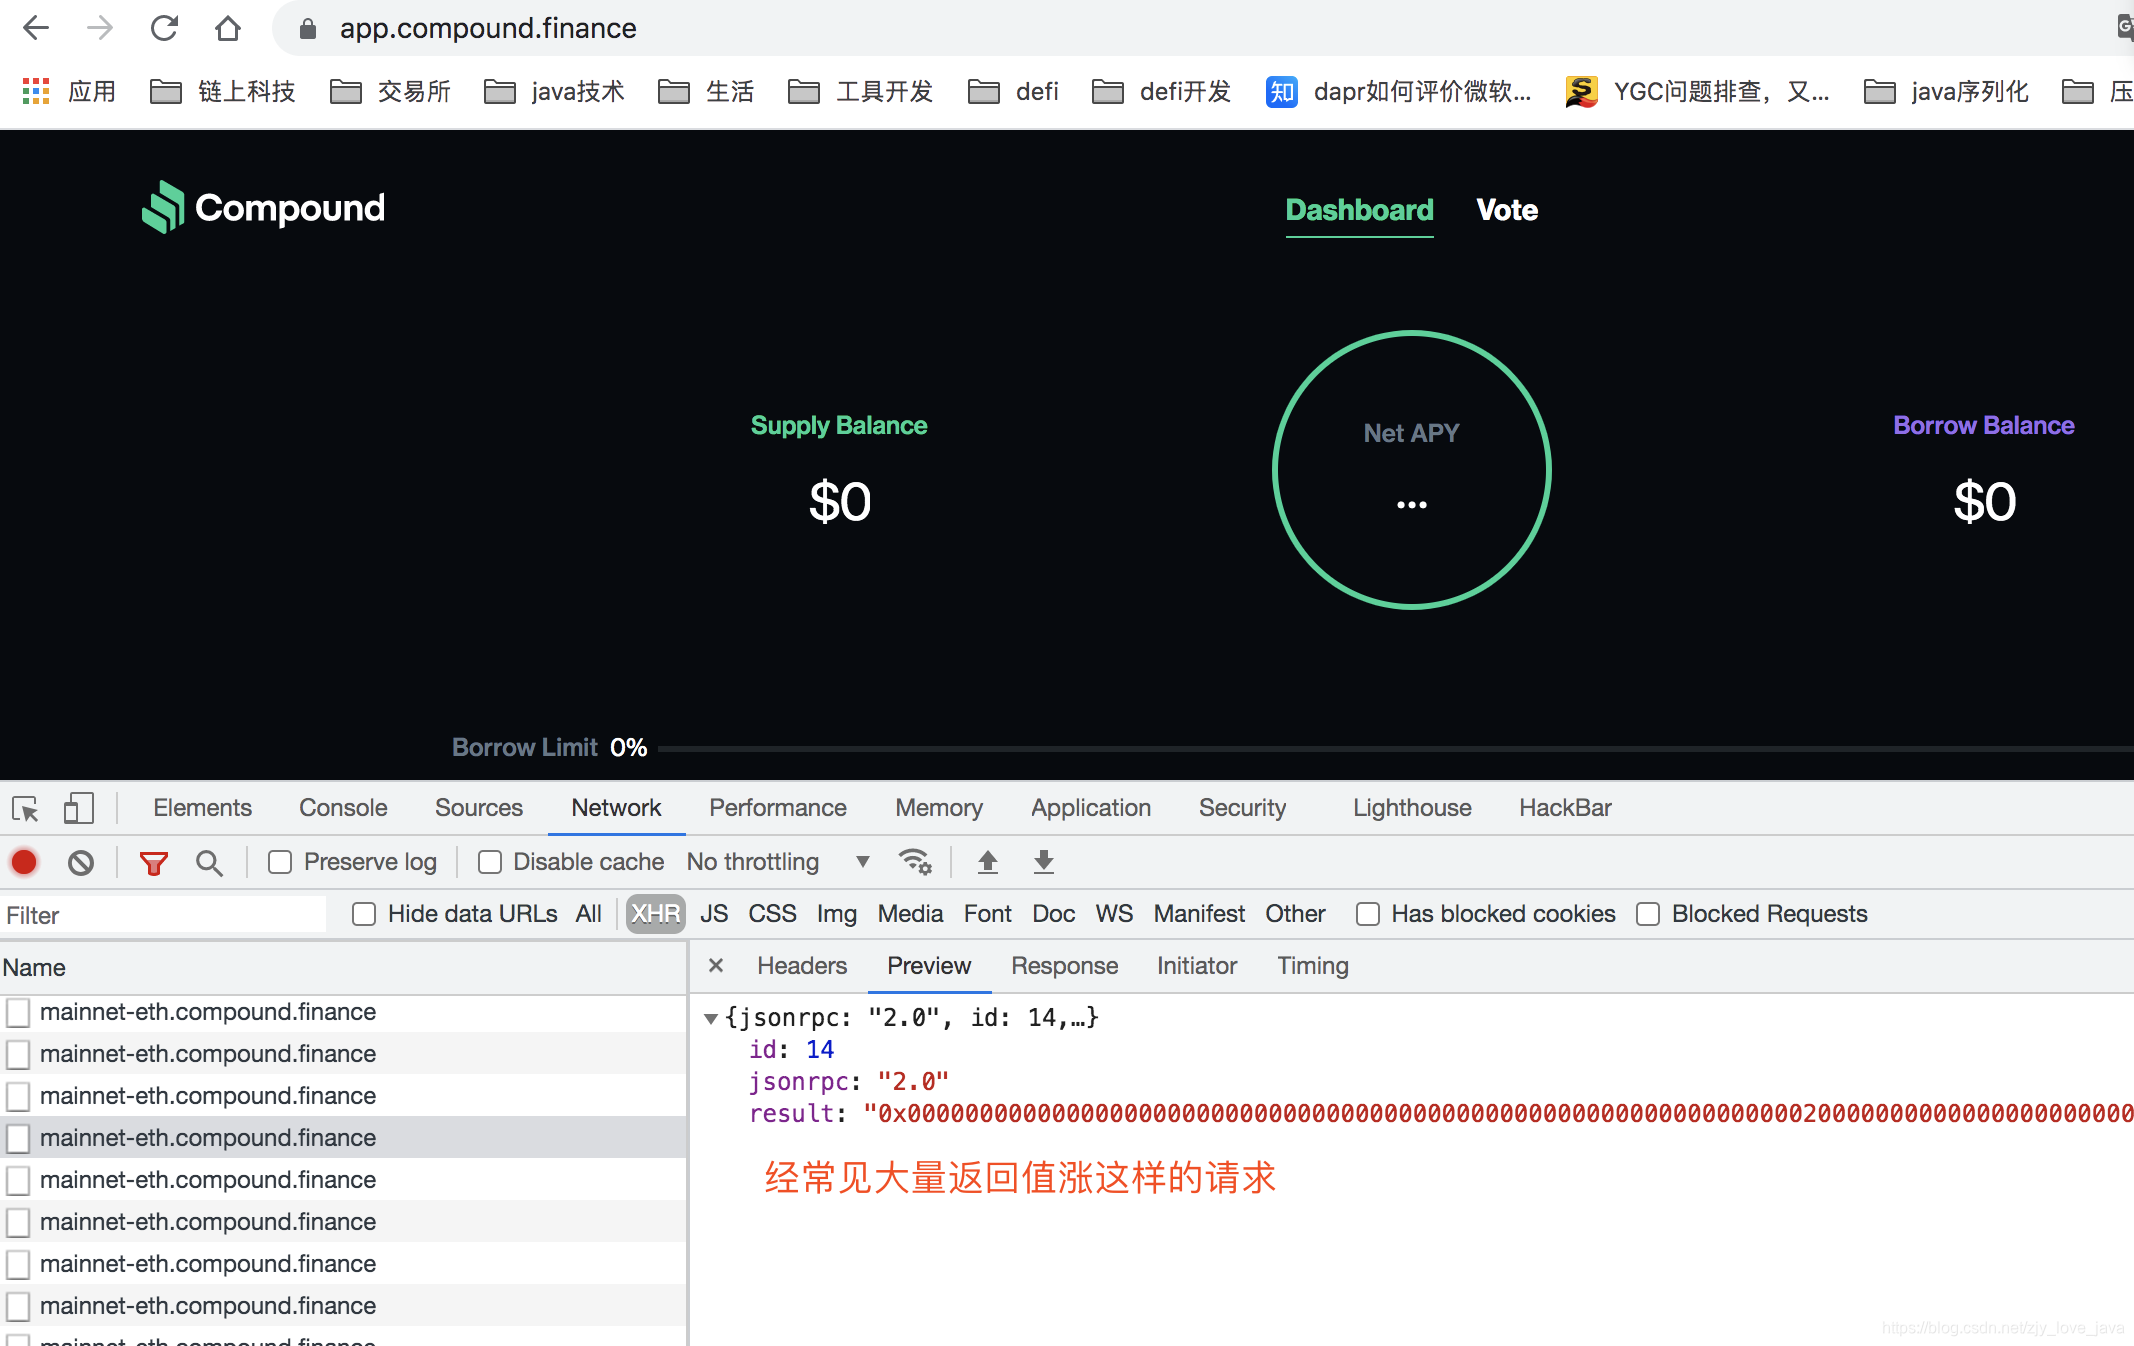2134x1346 pixels.
Task: Select the inspect element tool
Action: (x=24, y=808)
